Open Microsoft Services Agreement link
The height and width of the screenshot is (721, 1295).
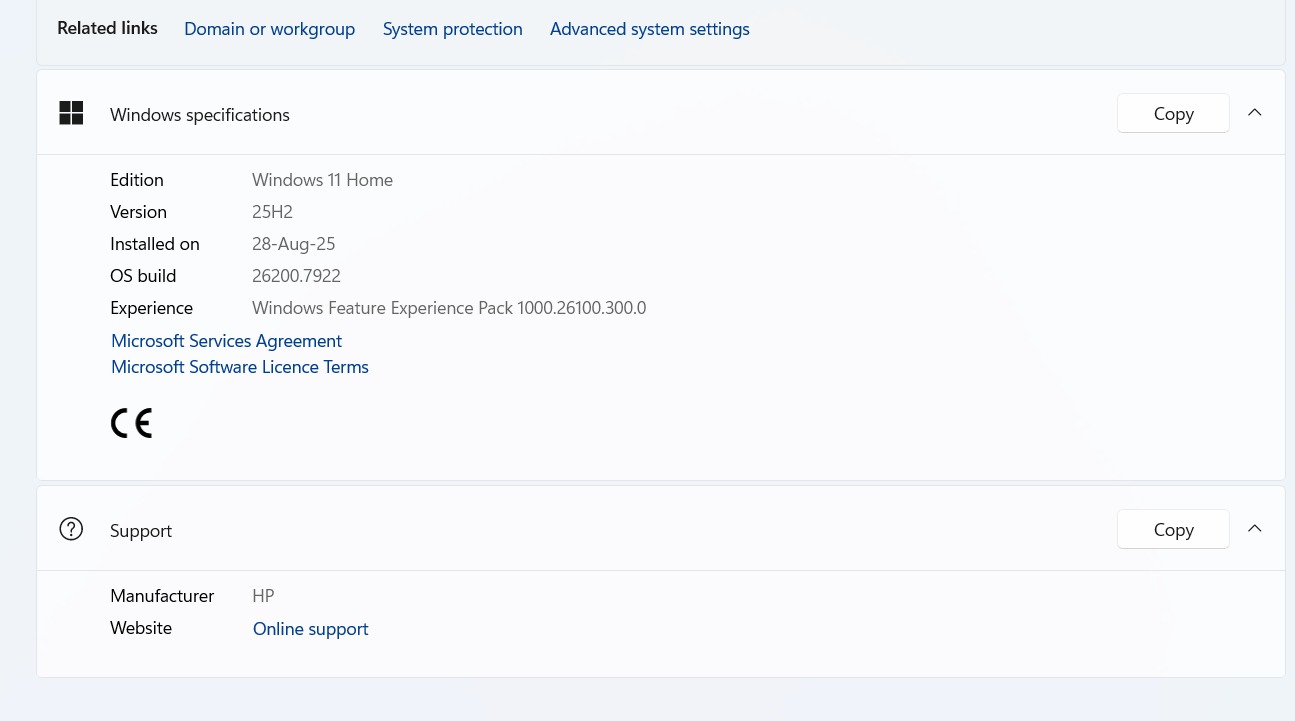click(x=227, y=341)
